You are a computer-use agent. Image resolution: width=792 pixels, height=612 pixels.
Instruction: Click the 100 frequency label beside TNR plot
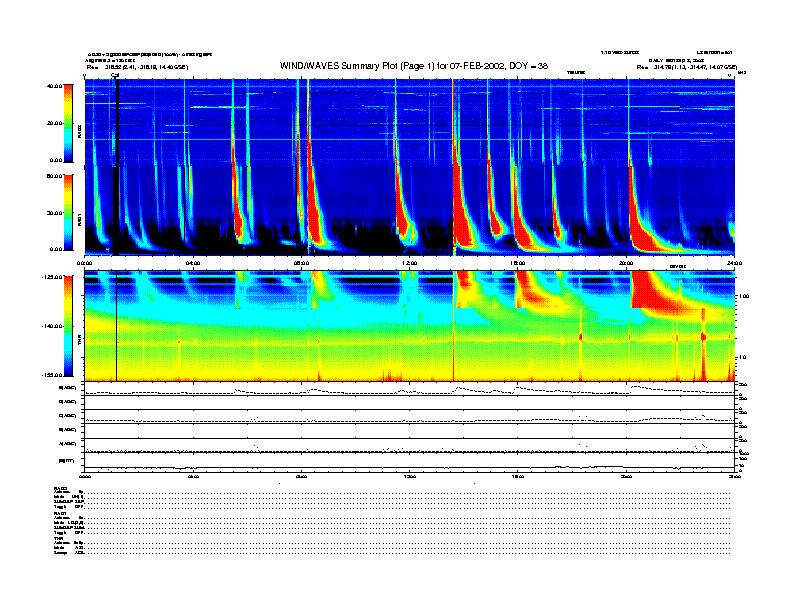743,296
